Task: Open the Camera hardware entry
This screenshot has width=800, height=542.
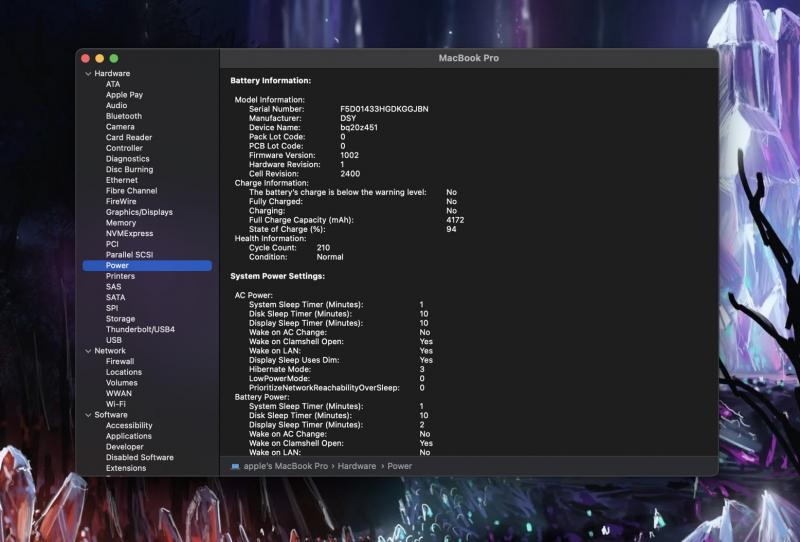Action: coord(120,127)
